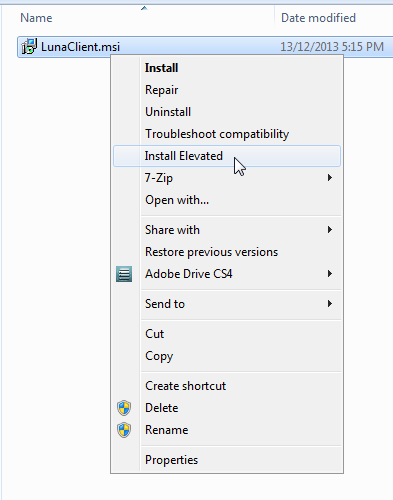
Task: Click the sort arrow above the Name column
Action: tap(144, 8)
